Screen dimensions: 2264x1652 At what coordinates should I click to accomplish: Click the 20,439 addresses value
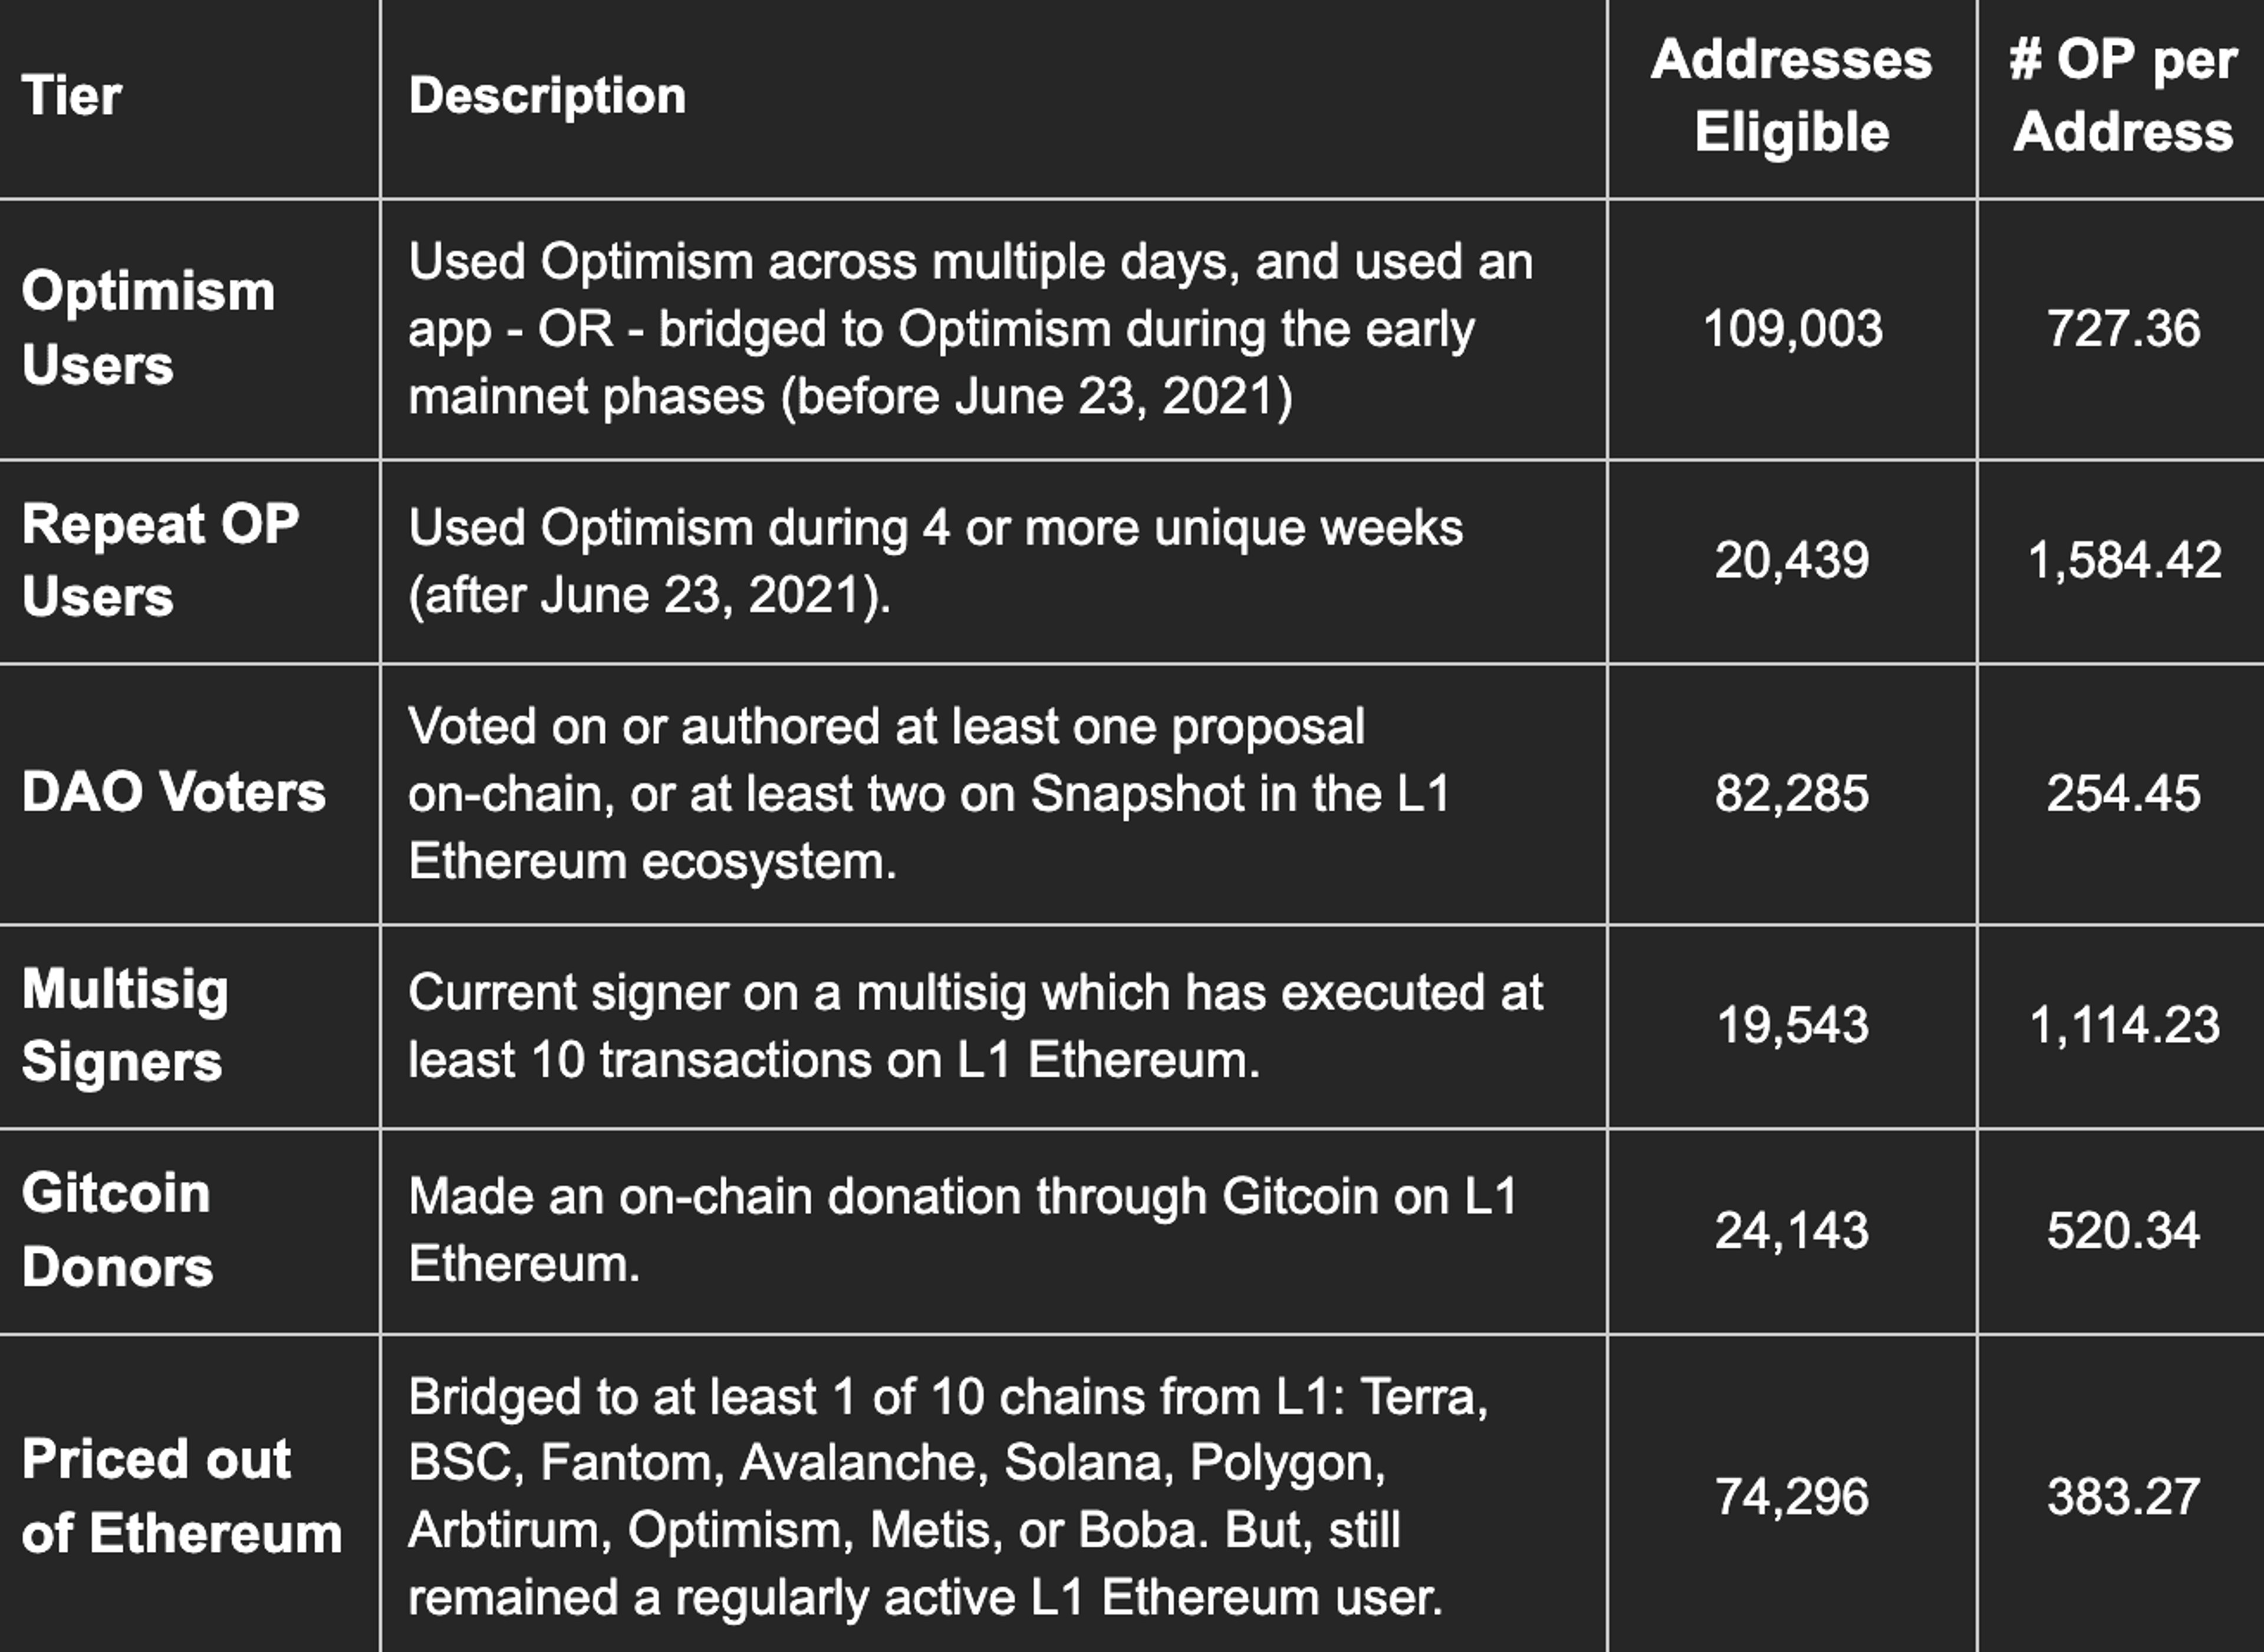coord(1792,560)
